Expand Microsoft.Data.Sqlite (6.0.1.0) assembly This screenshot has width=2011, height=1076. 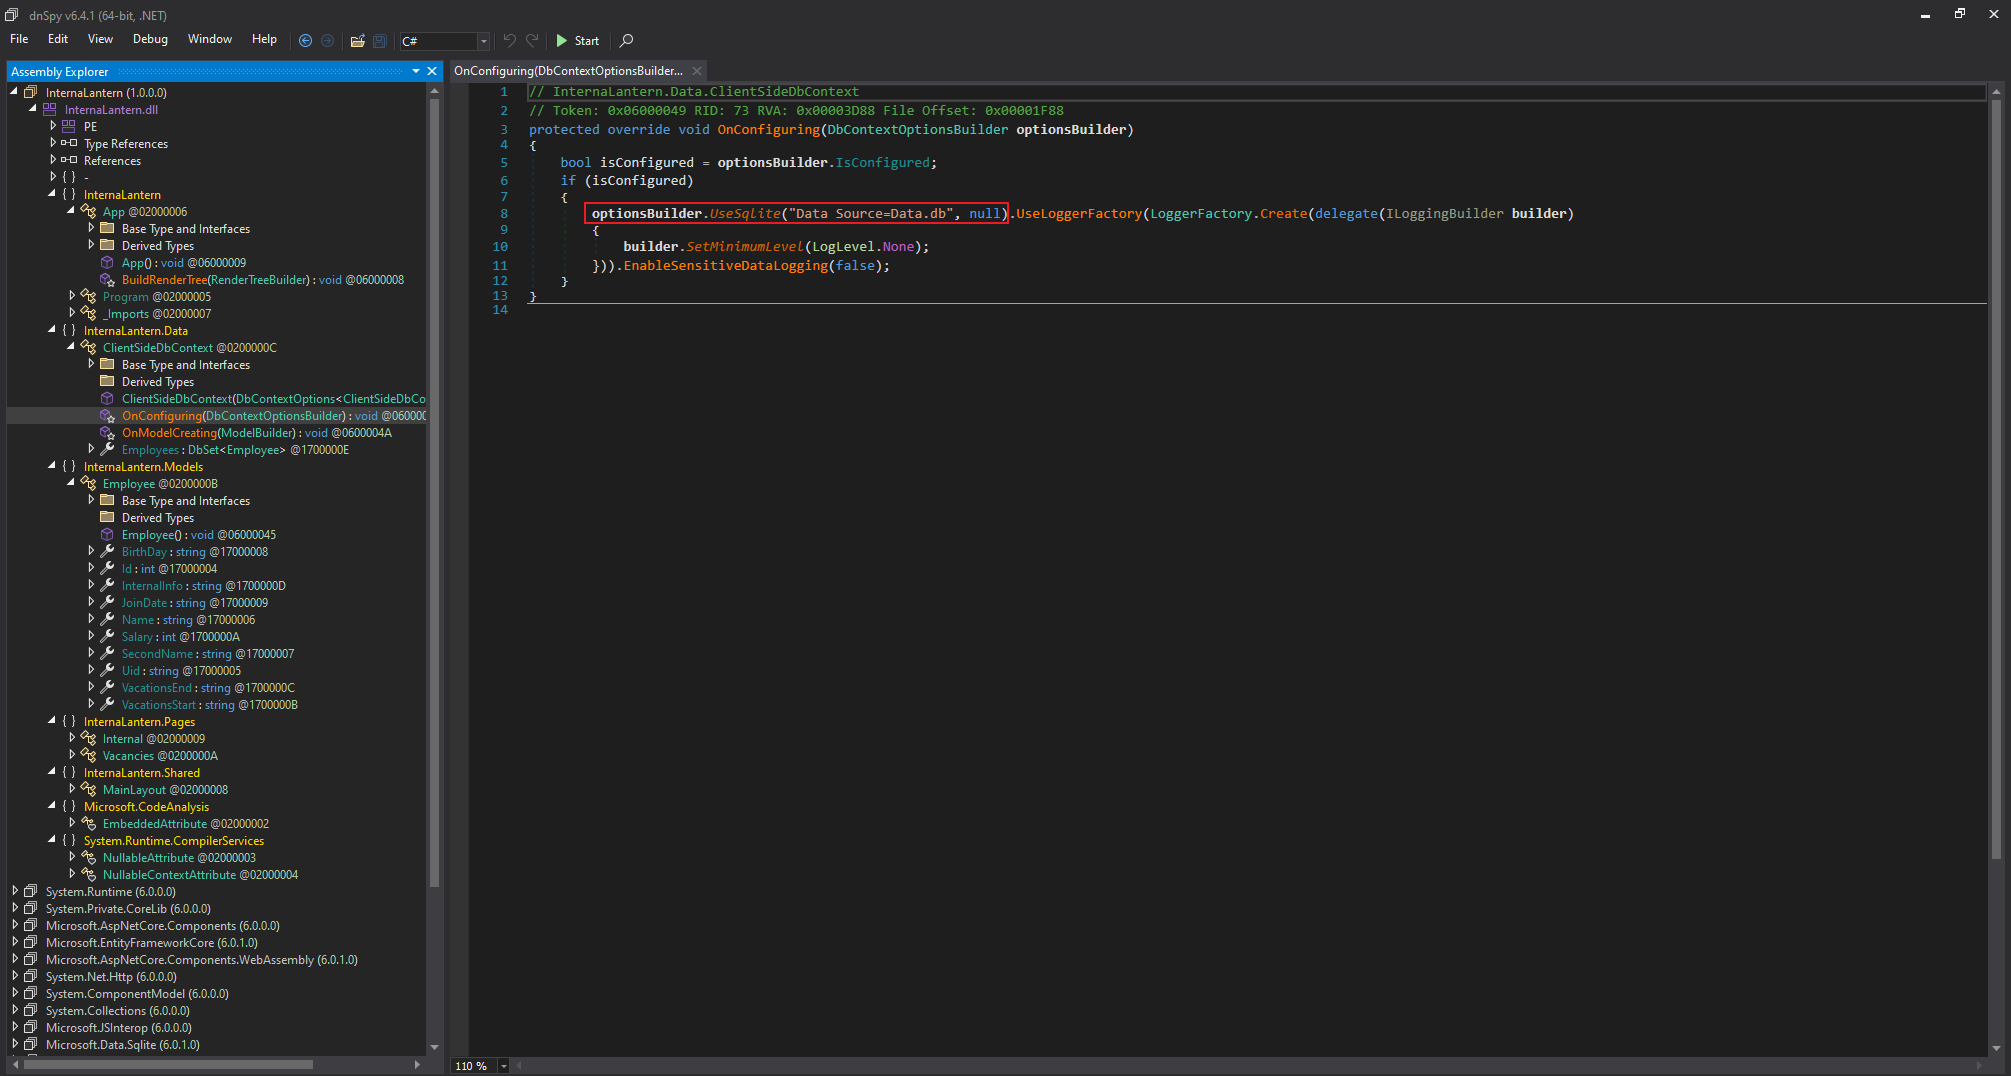(x=14, y=1044)
